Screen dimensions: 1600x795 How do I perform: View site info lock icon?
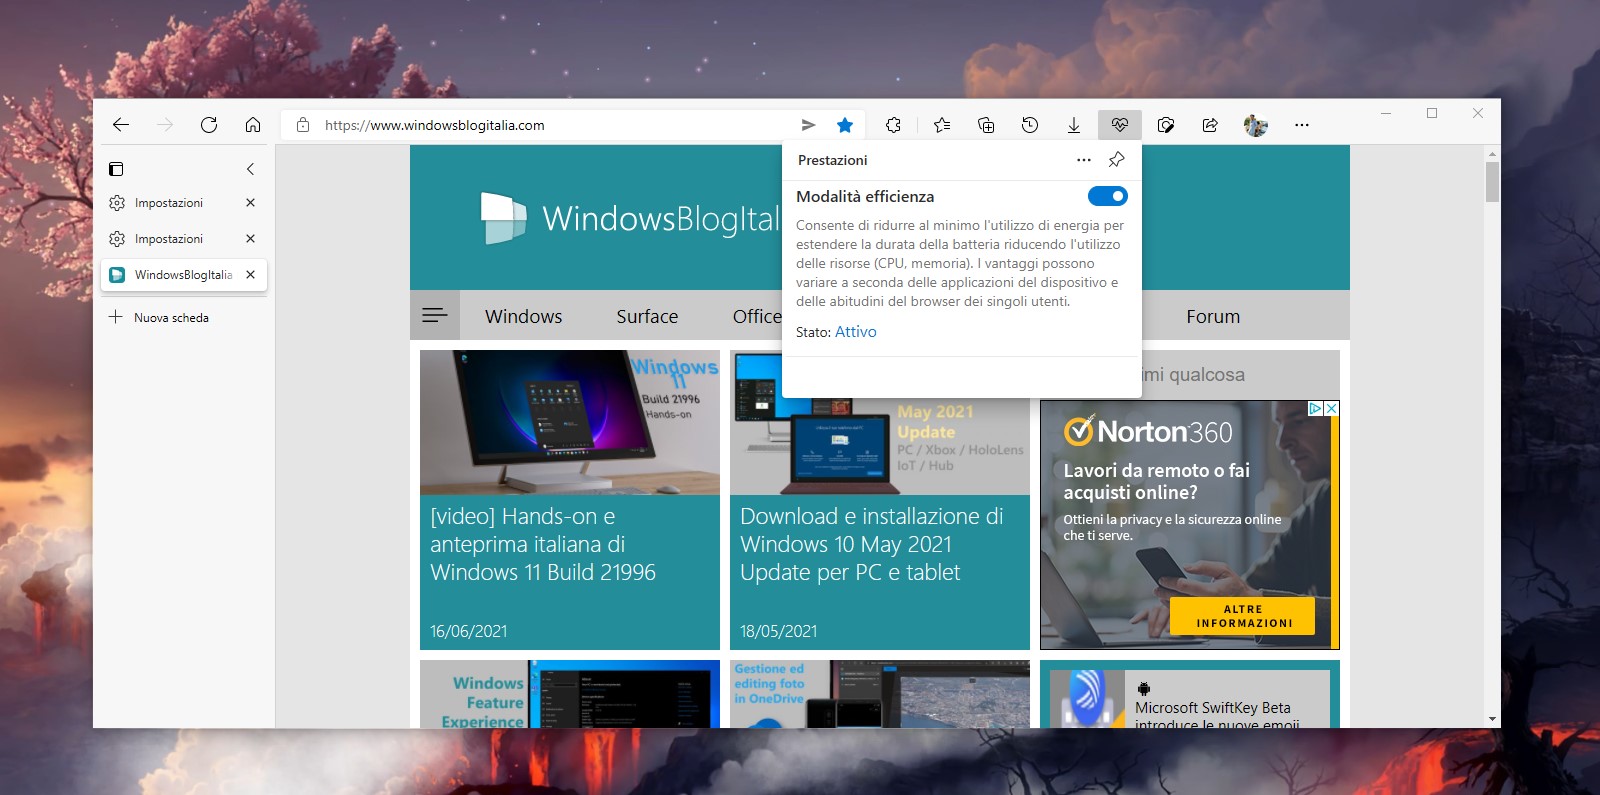pyautogui.click(x=303, y=125)
